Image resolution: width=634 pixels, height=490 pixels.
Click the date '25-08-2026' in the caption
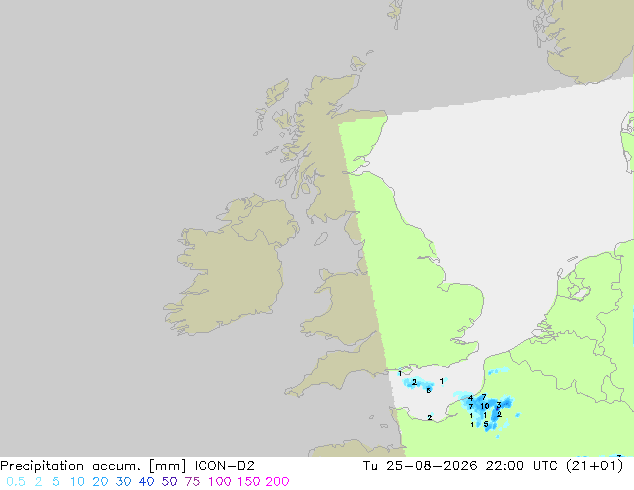(x=431, y=466)
